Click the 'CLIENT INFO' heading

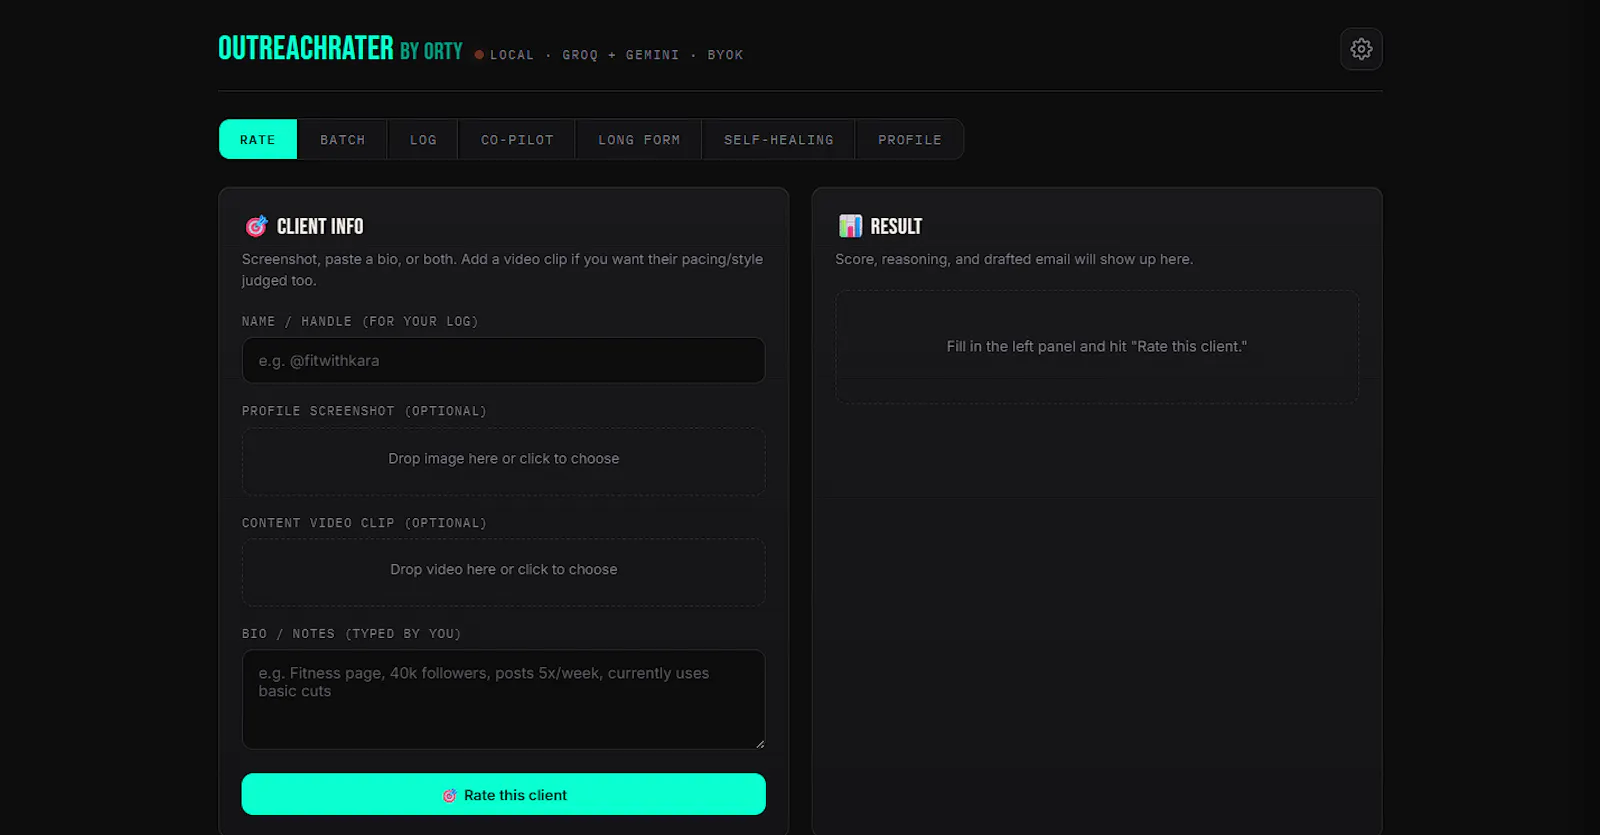point(320,226)
